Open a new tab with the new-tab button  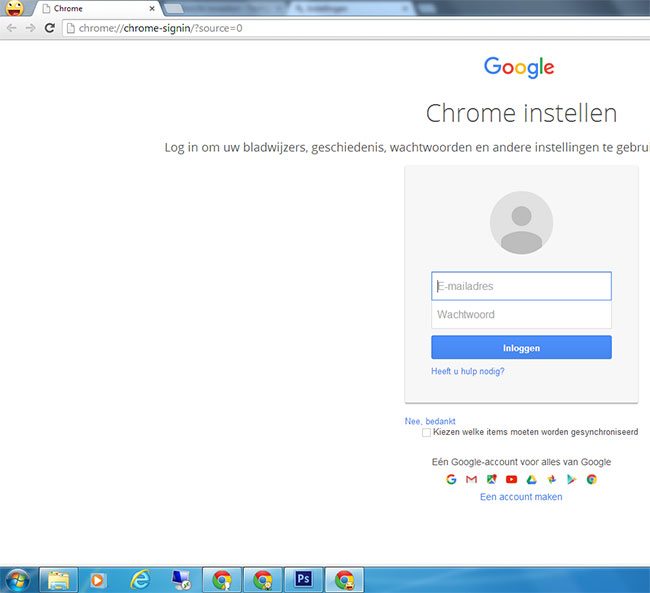174,8
